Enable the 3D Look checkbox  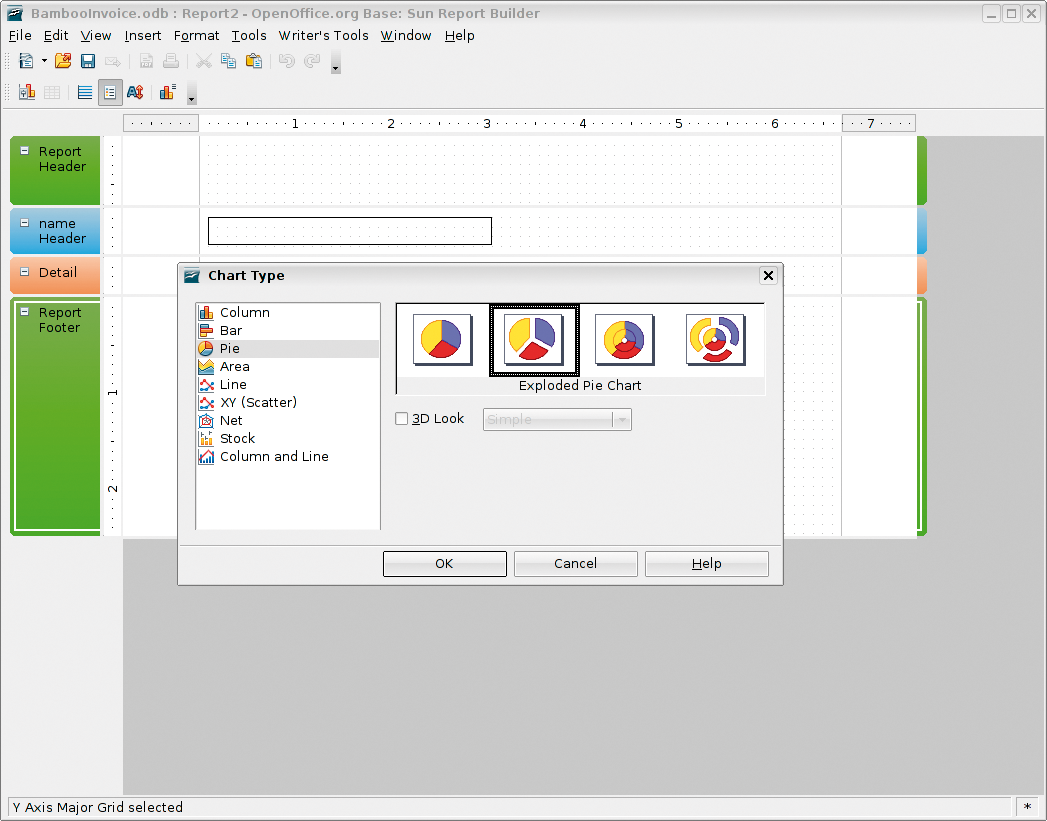401,419
